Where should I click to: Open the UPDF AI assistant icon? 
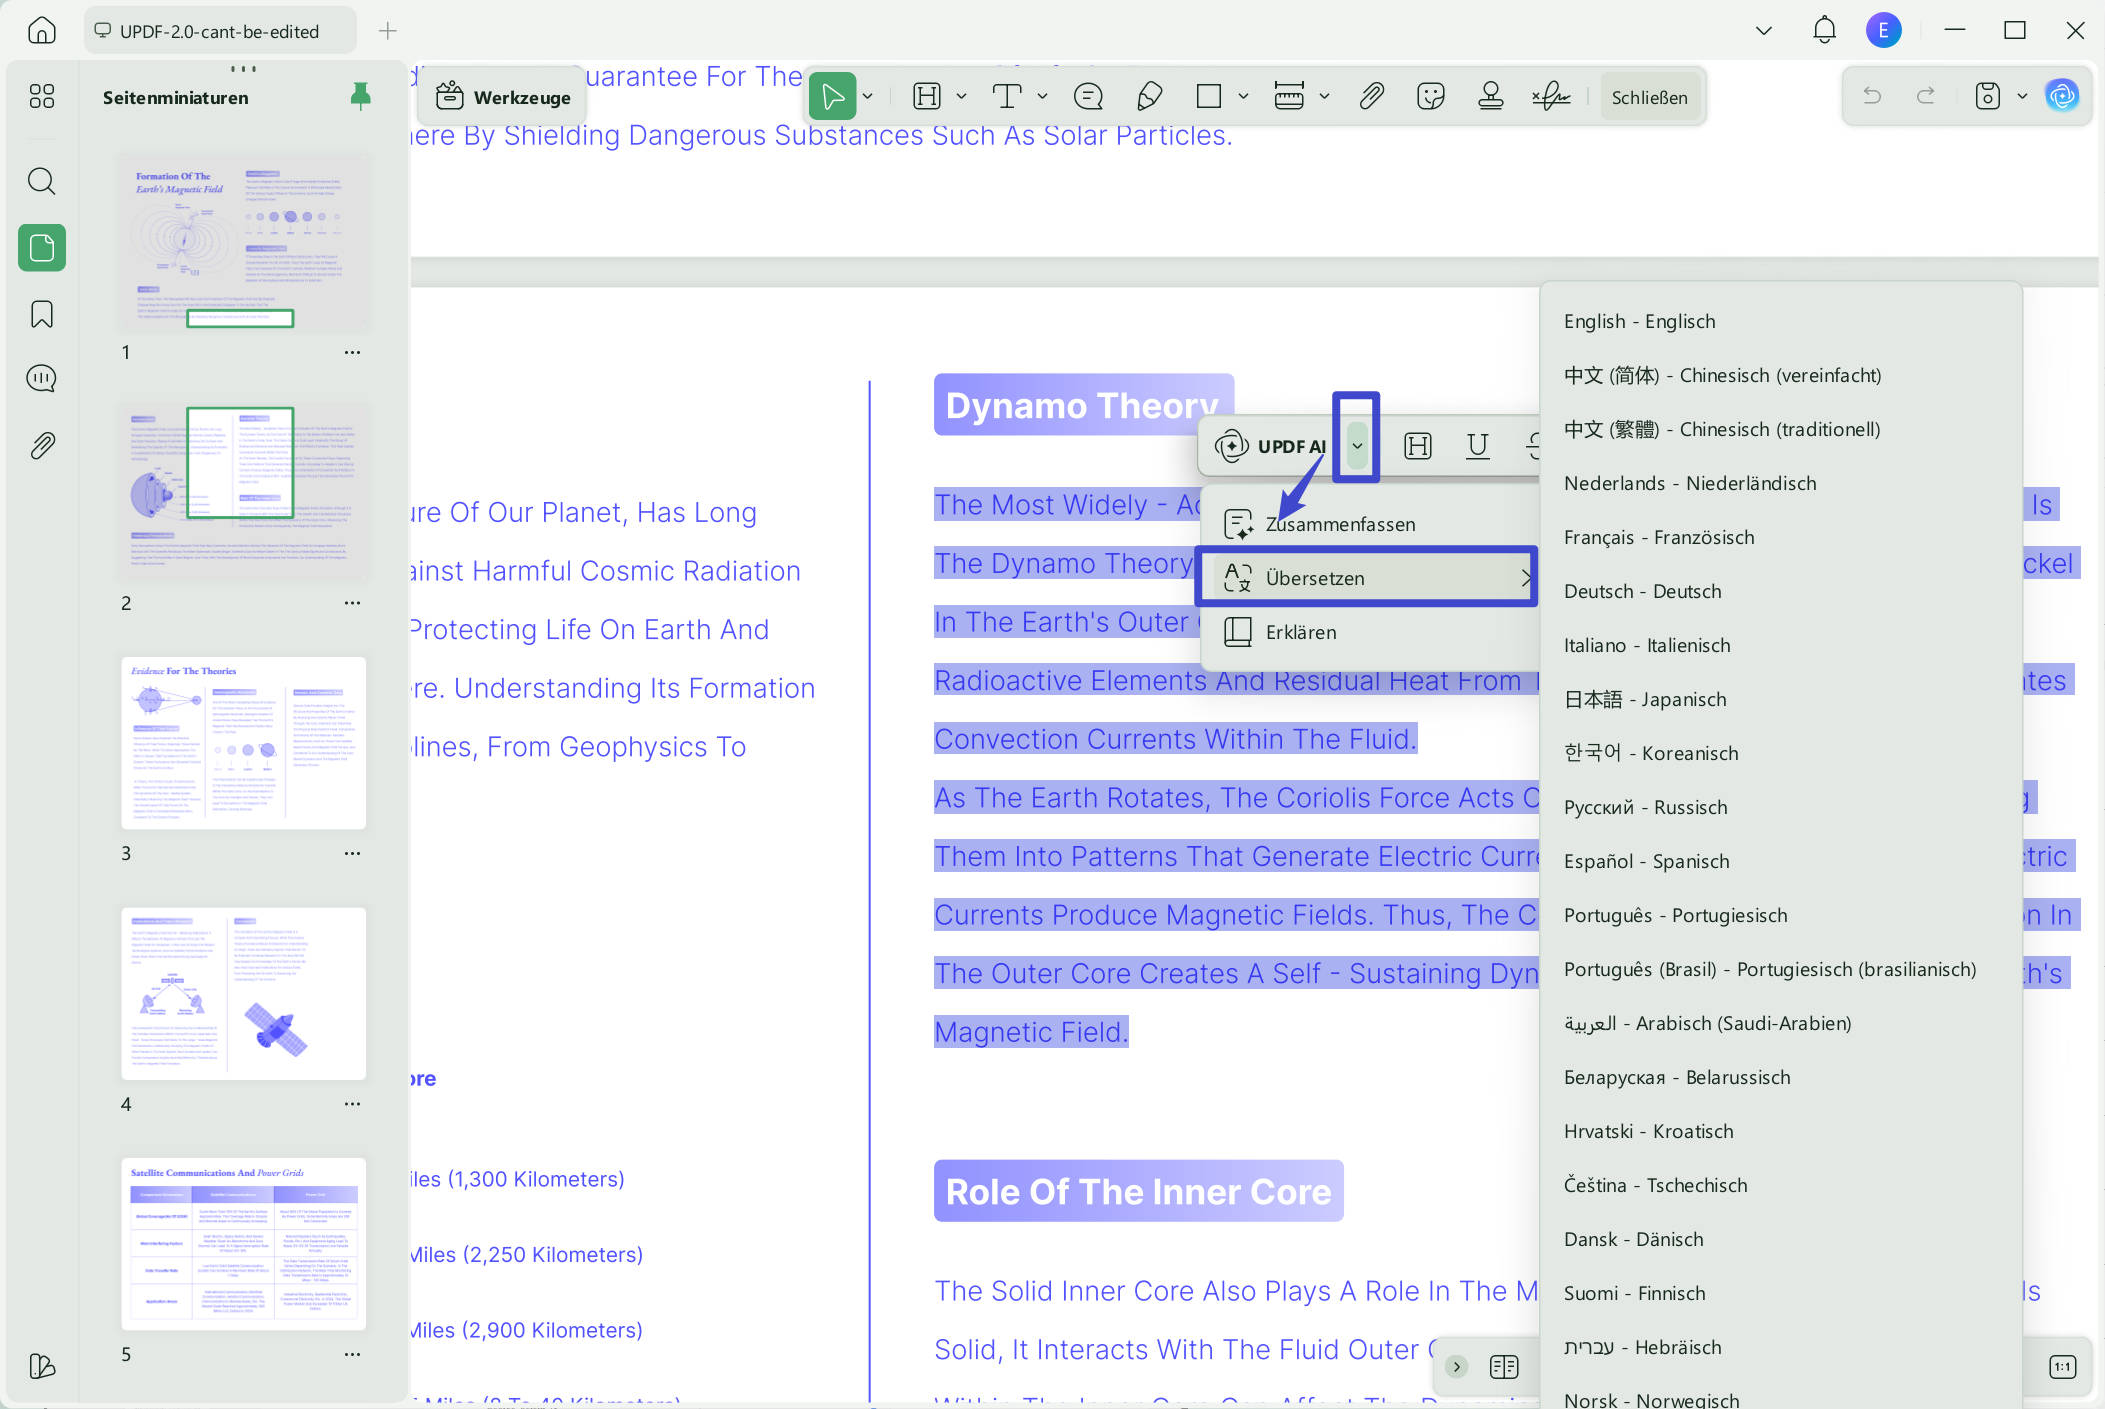coord(2062,96)
